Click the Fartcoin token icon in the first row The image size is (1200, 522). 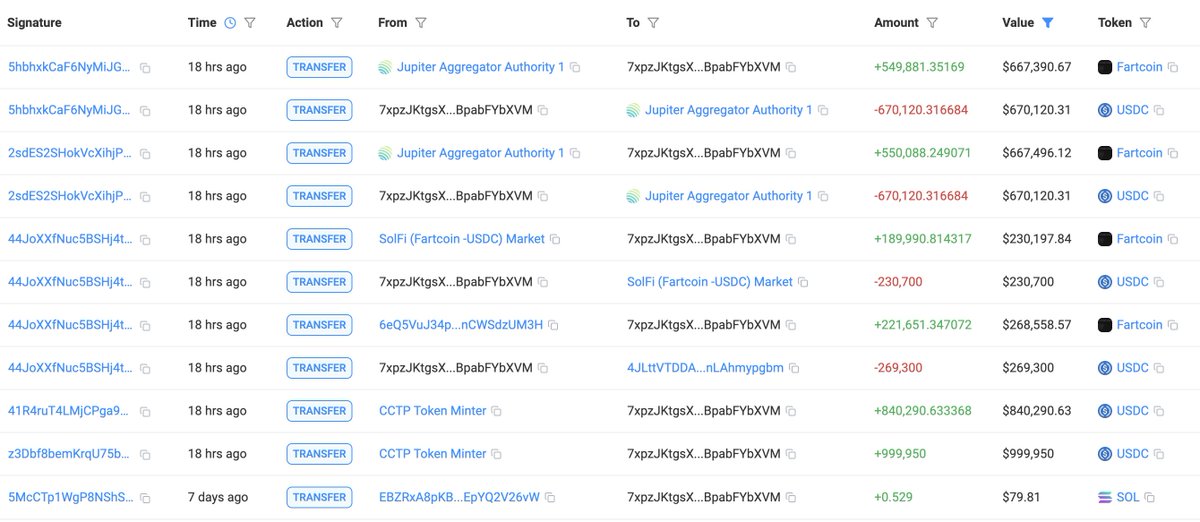coord(1105,67)
